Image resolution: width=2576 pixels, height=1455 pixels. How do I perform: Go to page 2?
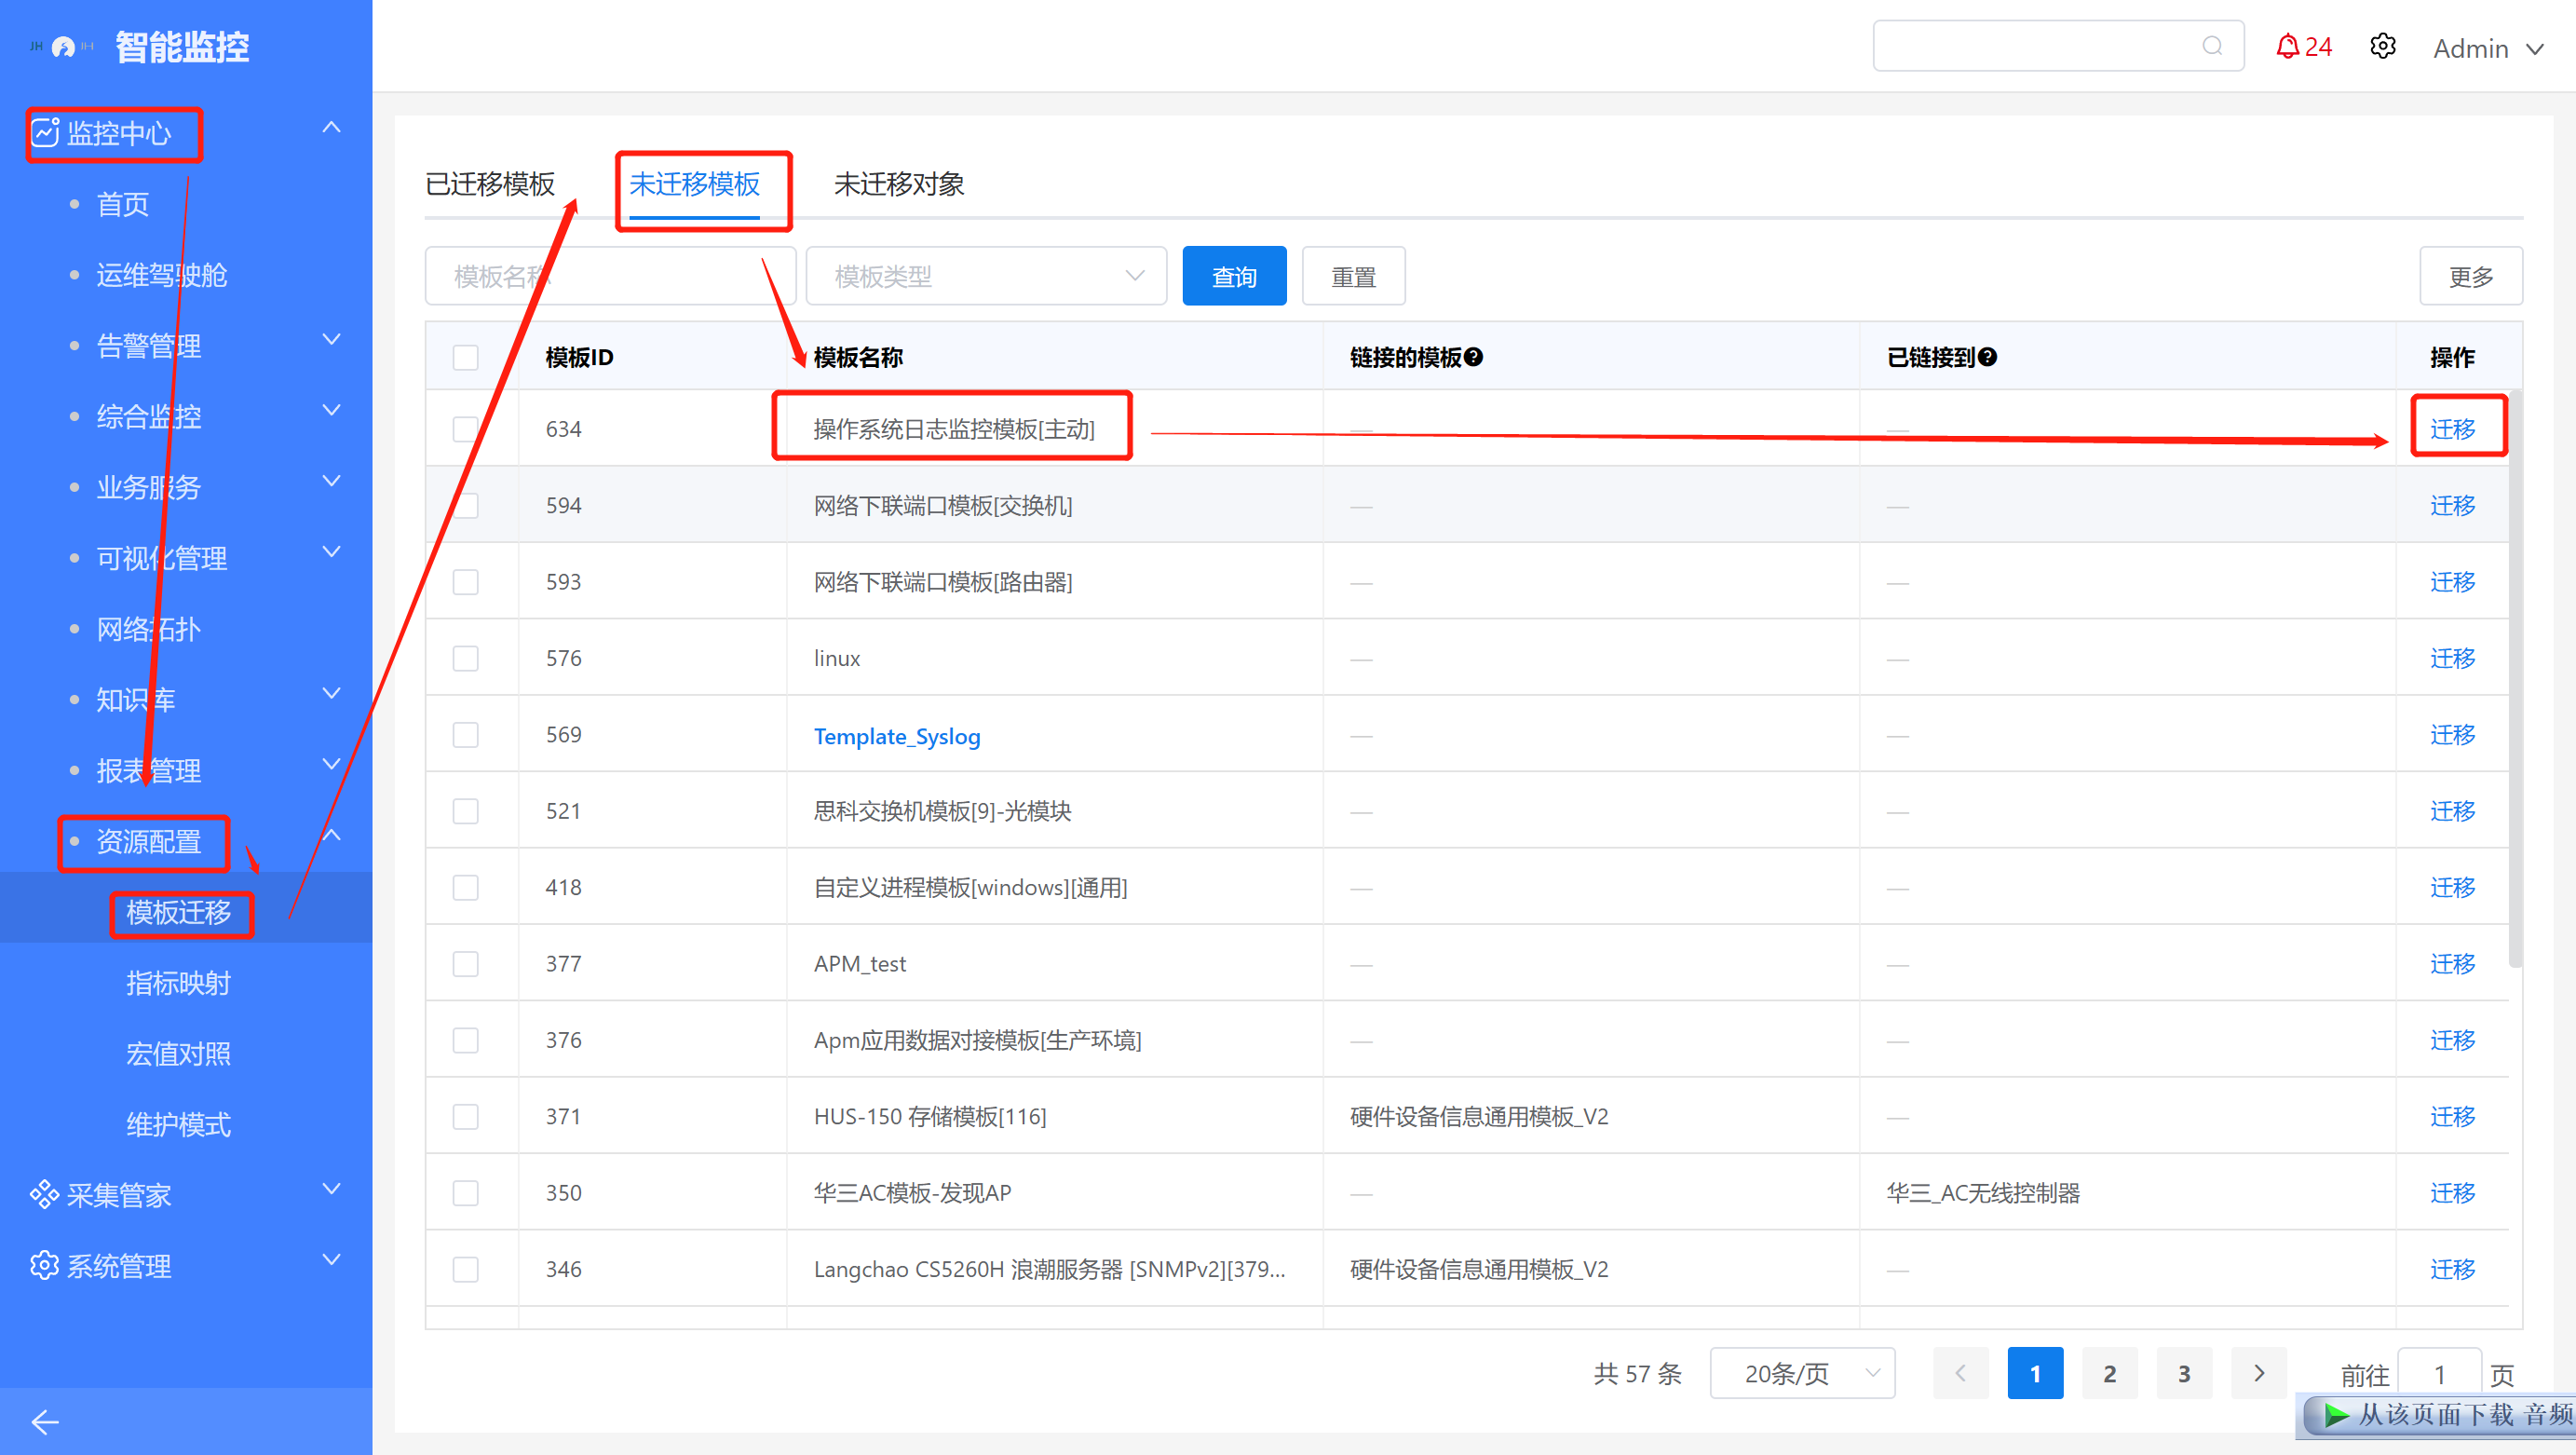tap(2110, 1374)
